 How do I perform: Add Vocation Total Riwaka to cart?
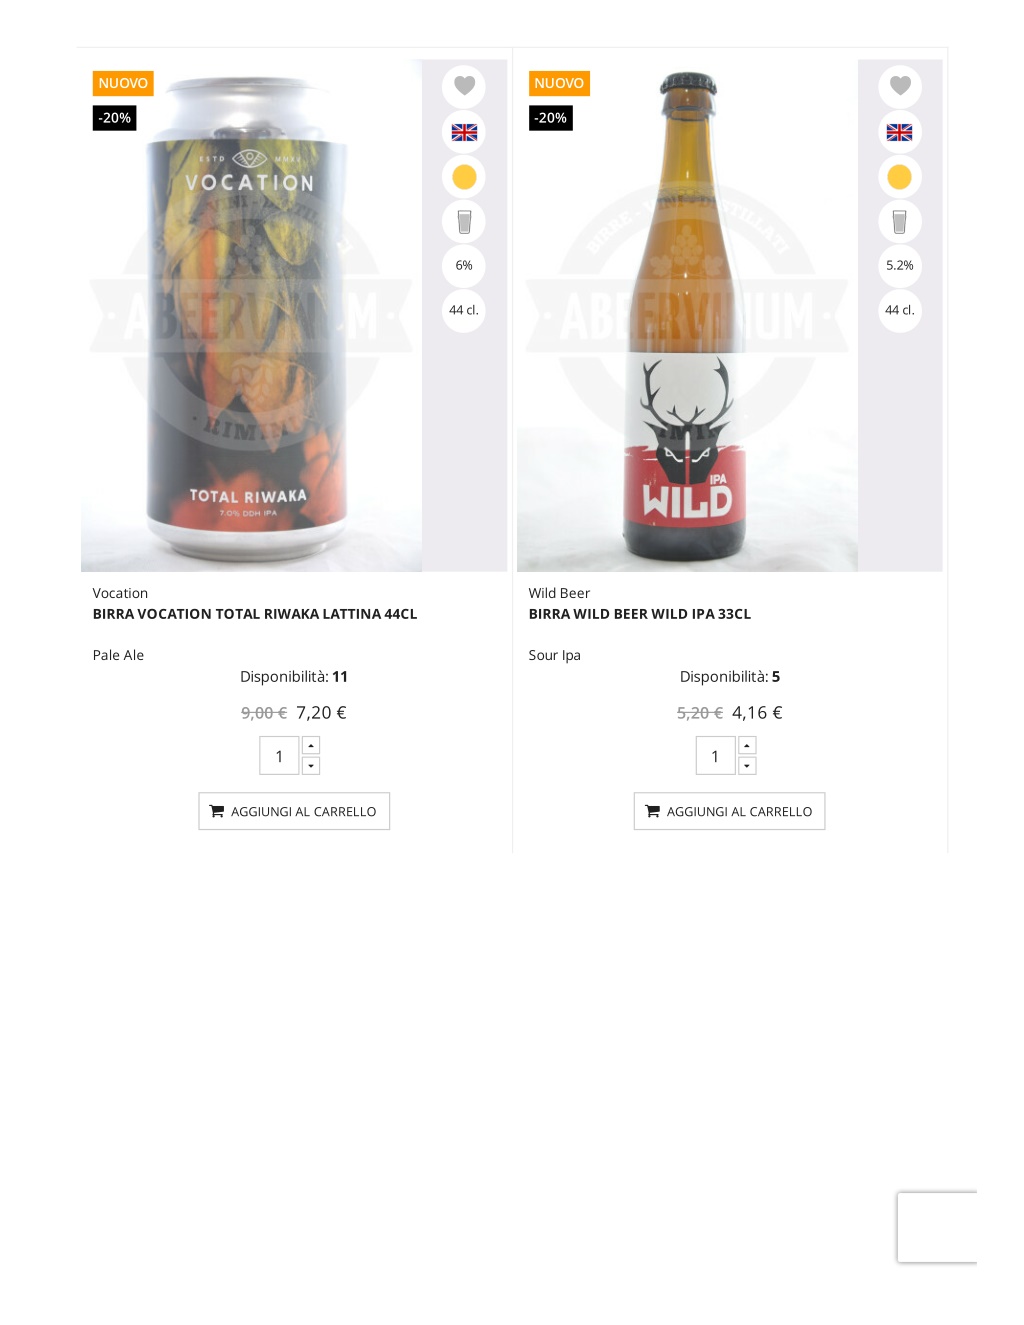coord(294,811)
